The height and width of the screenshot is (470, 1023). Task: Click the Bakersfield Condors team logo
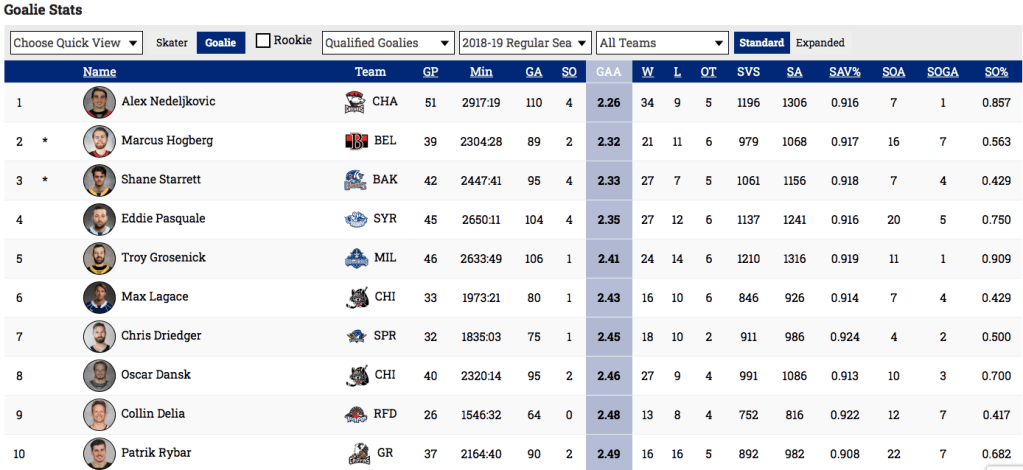point(355,180)
